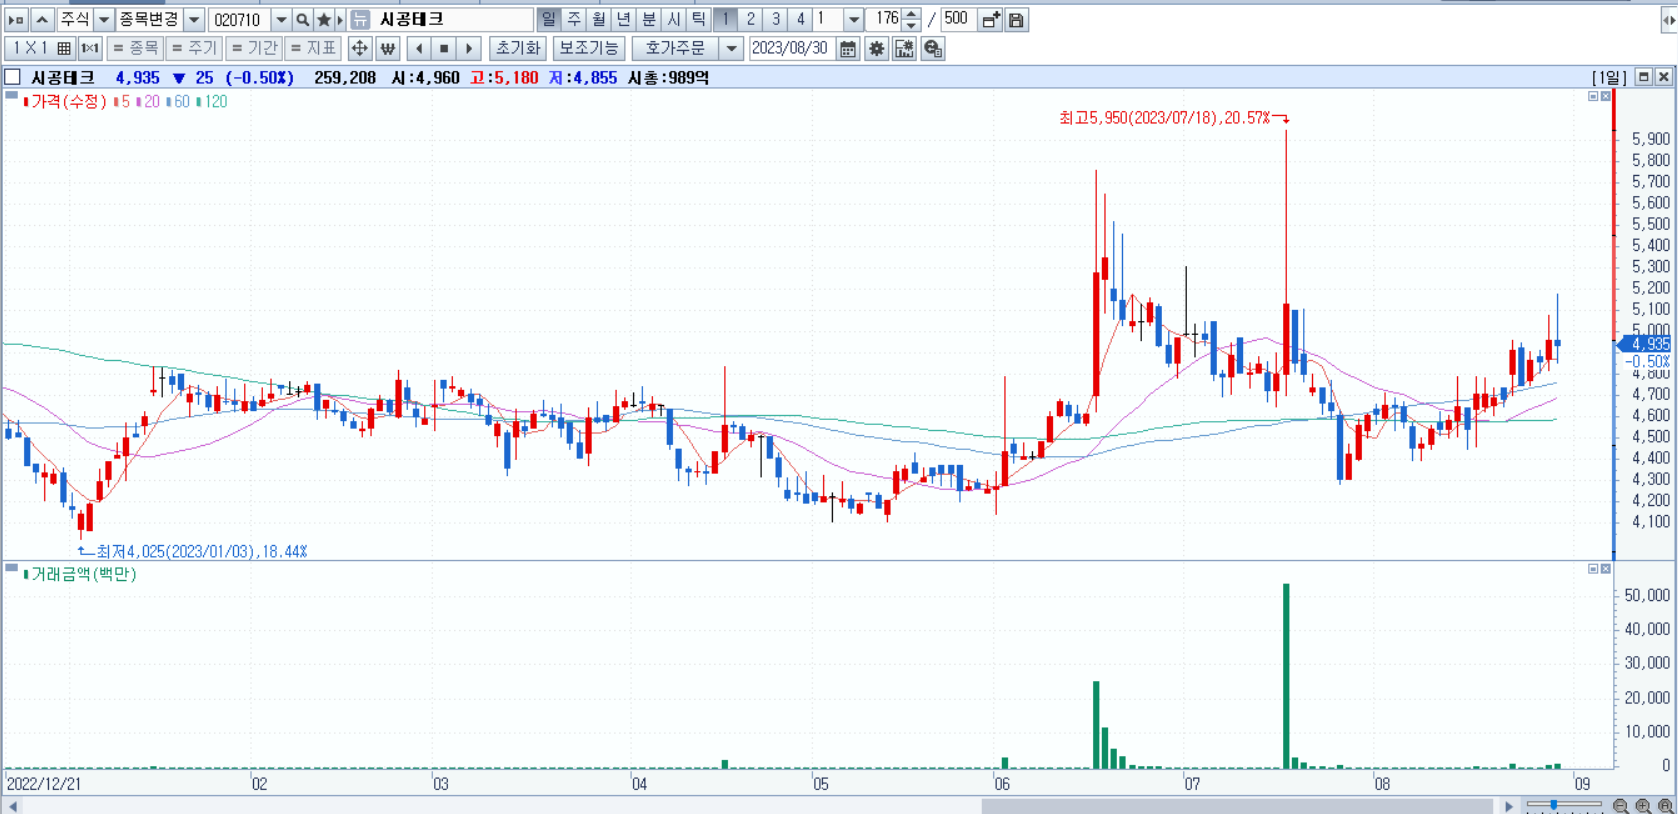Image resolution: width=1678 pixels, height=814 pixels.
Task: Select minute 분 chart period tab
Action: [648, 19]
